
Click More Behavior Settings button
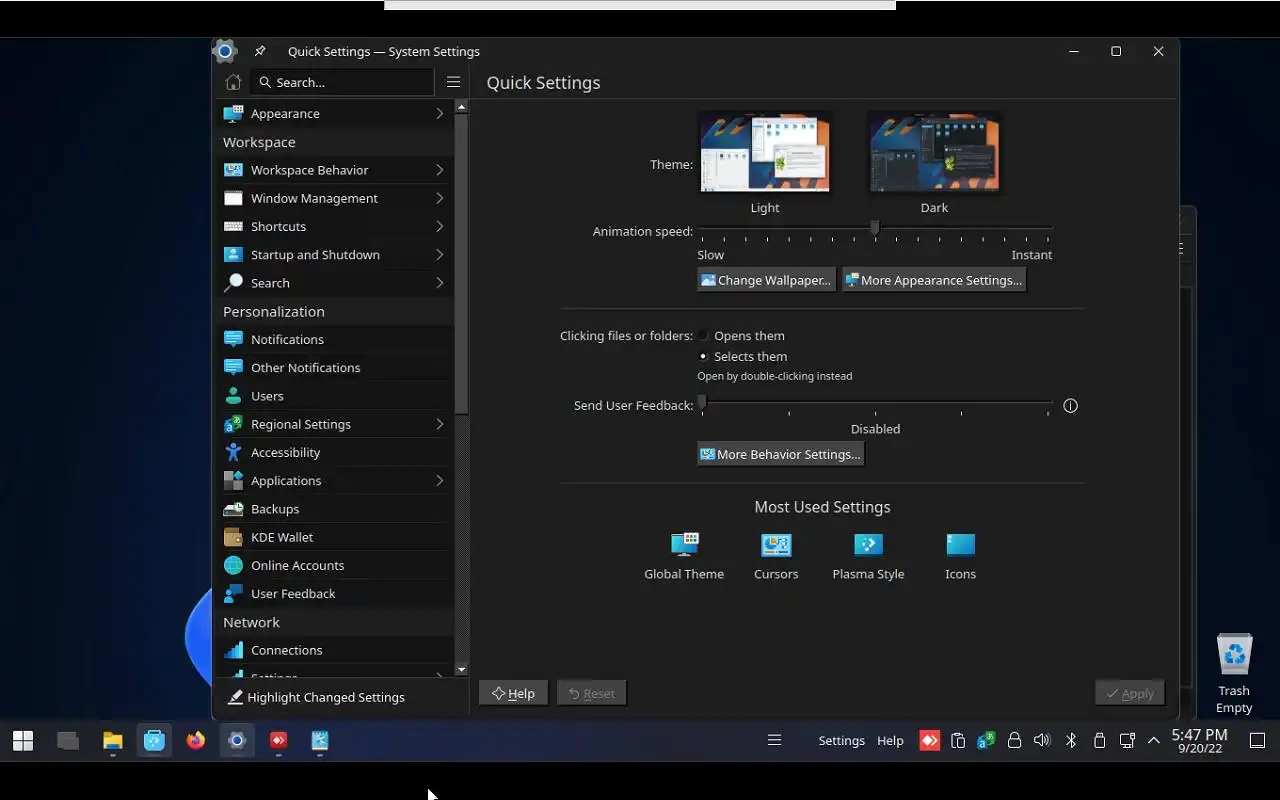(780, 454)
